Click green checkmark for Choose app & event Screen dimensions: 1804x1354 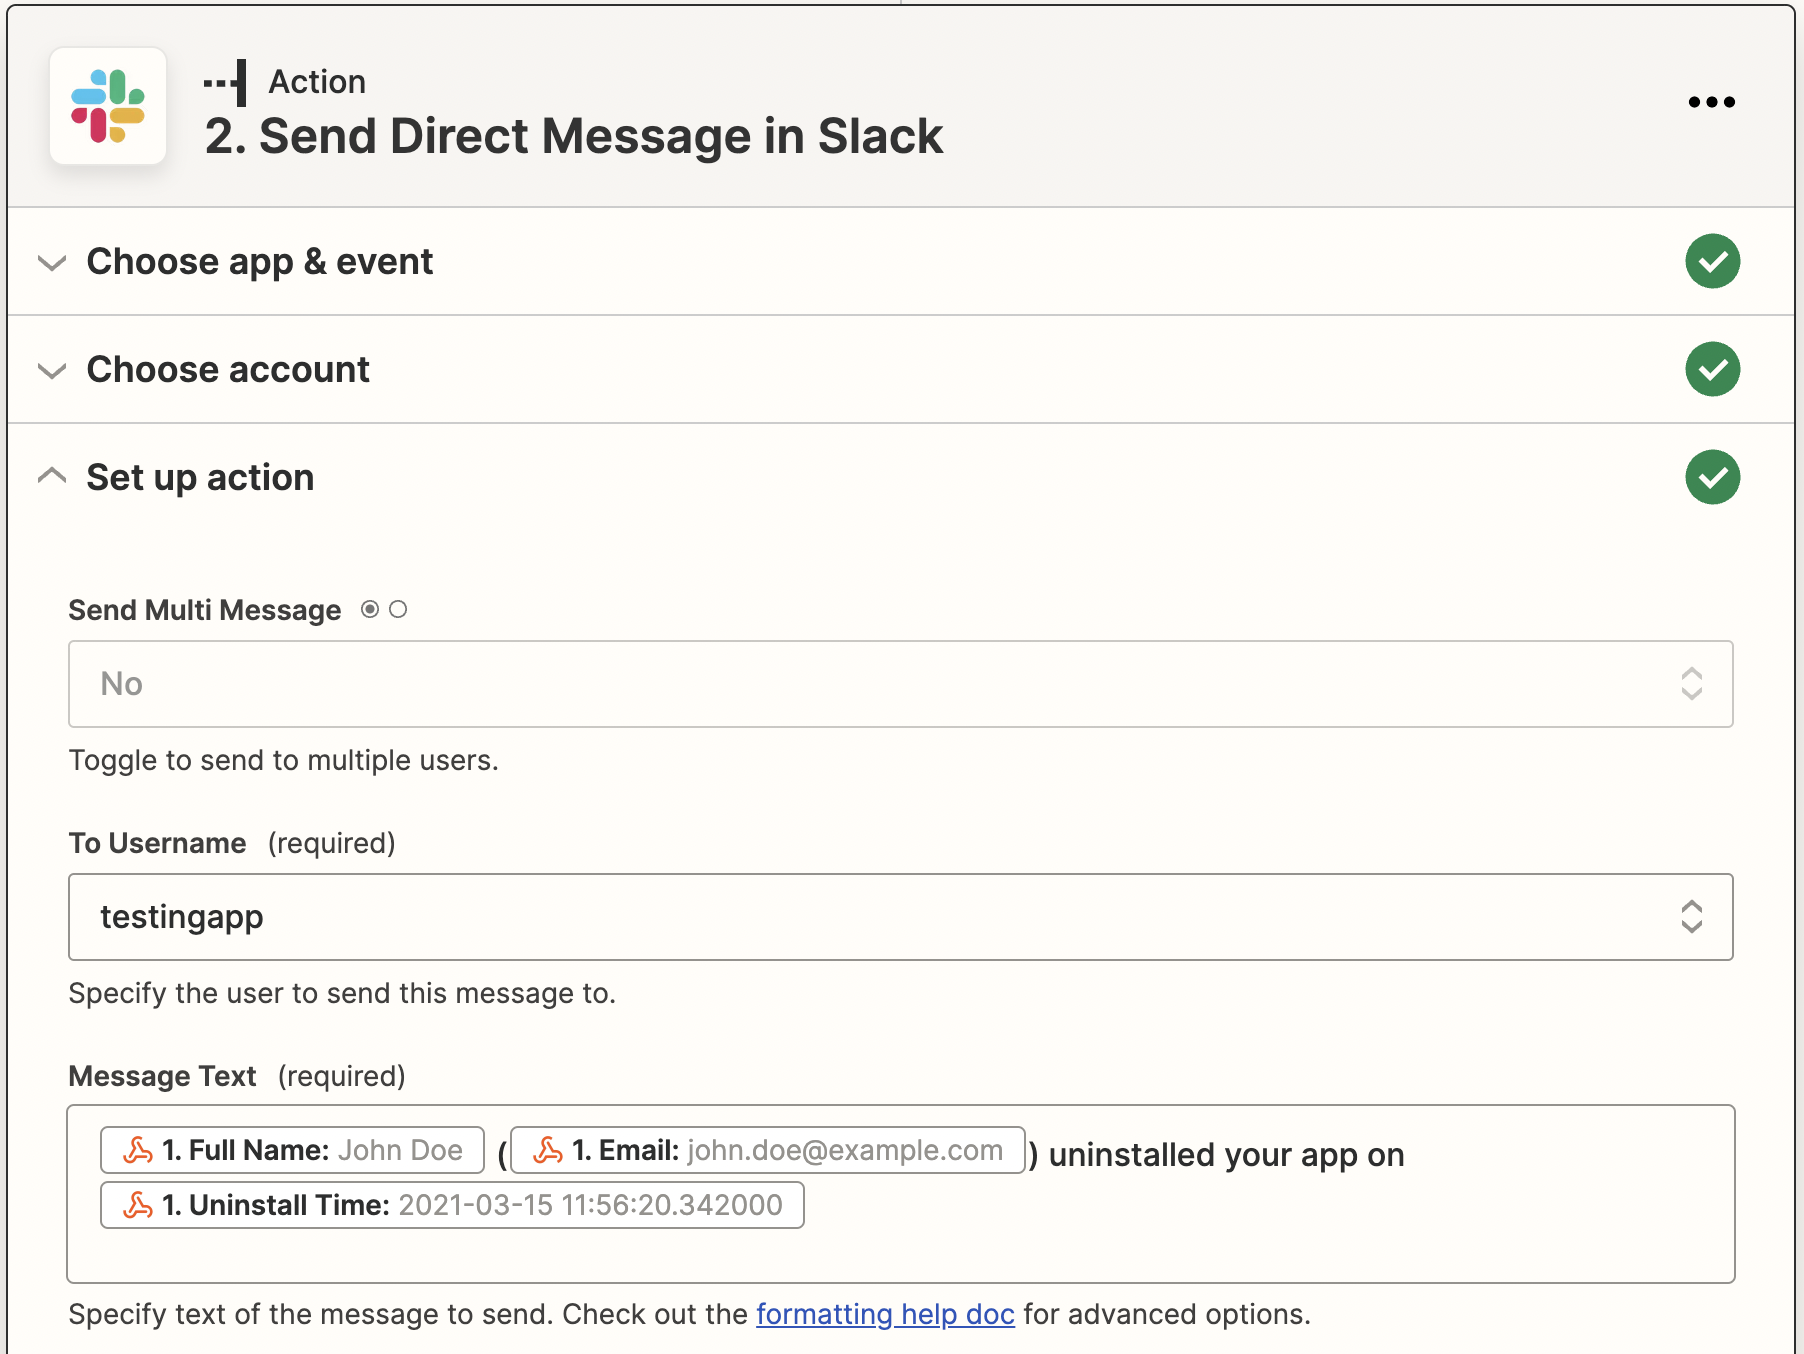(x=1712, y=261)
